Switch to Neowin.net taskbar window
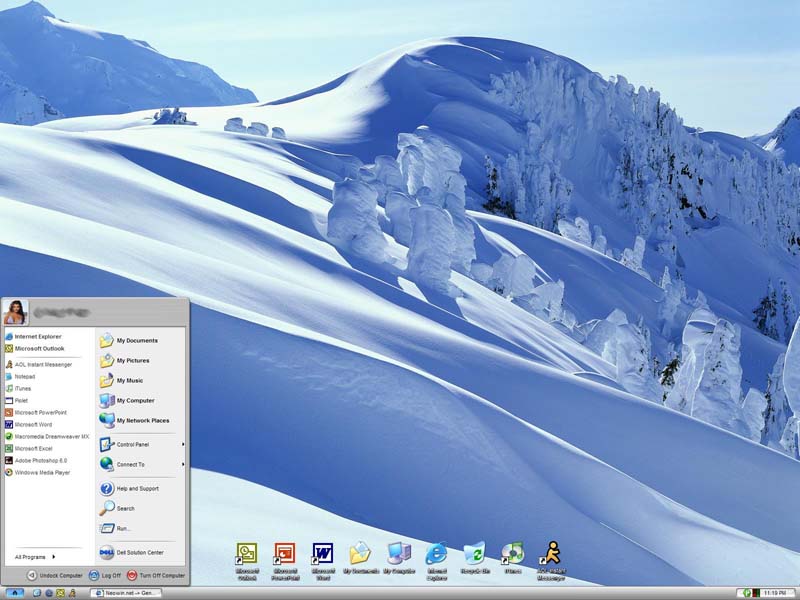This screenshot has height=600, width=800. (x=125, y=593)
